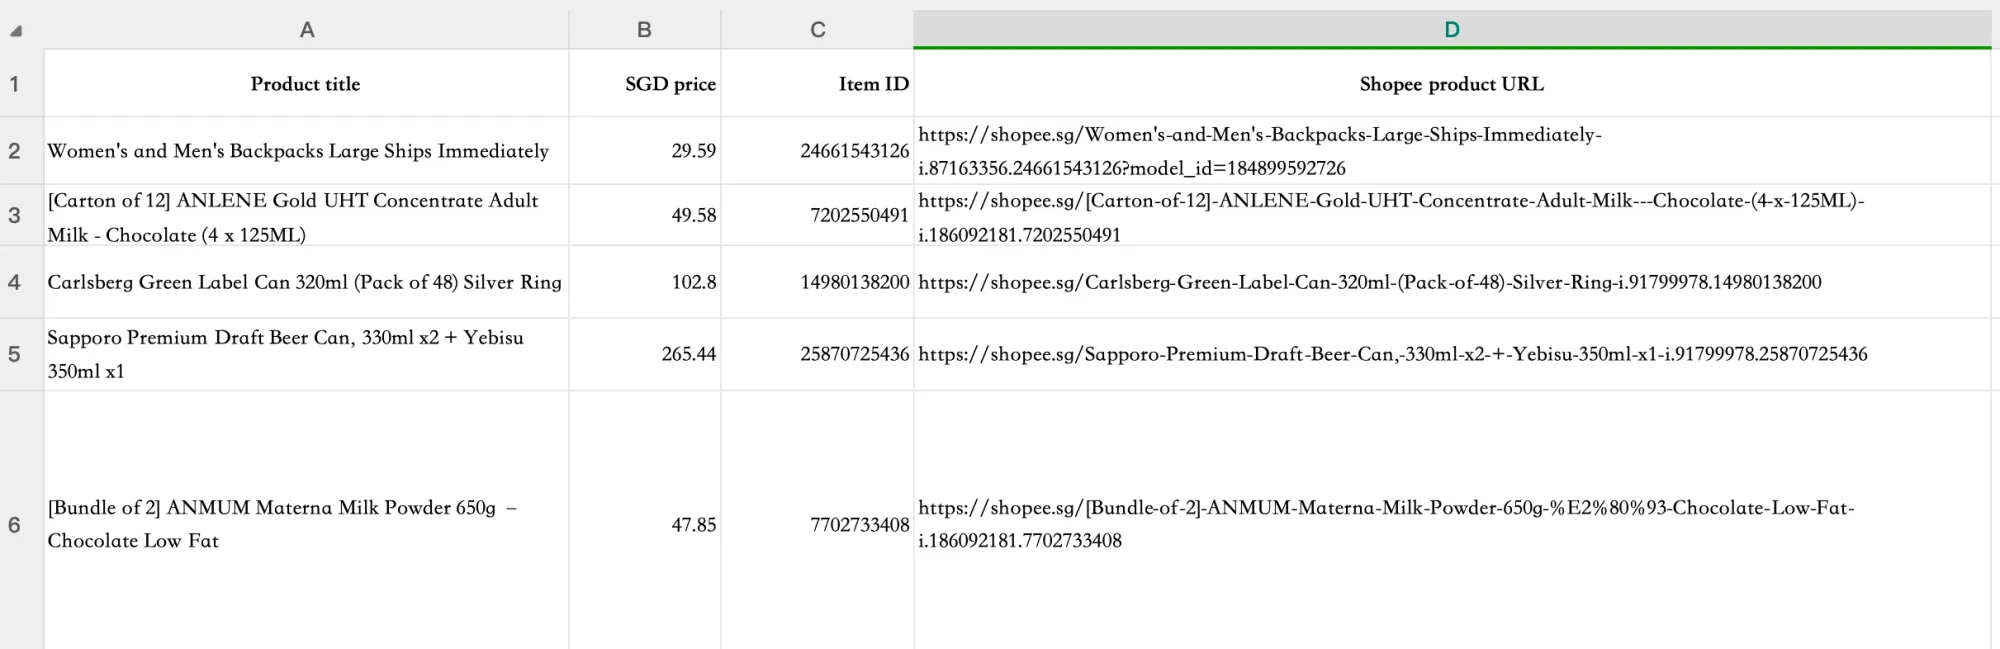The width and height of the screenshot is (2000, 649).
Task: Select column D header
Action: tap(1452, 30)
